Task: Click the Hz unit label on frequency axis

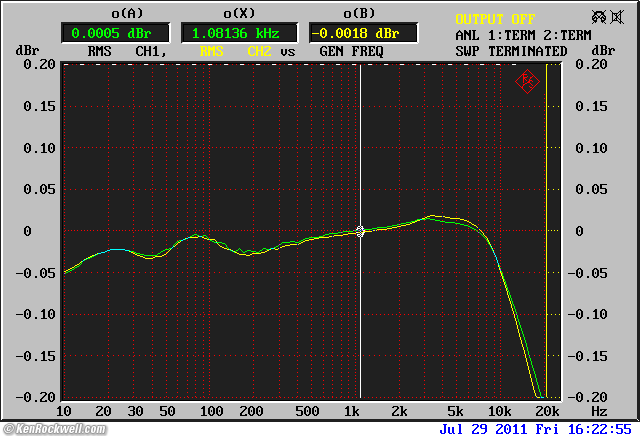Action: (599, 411)
